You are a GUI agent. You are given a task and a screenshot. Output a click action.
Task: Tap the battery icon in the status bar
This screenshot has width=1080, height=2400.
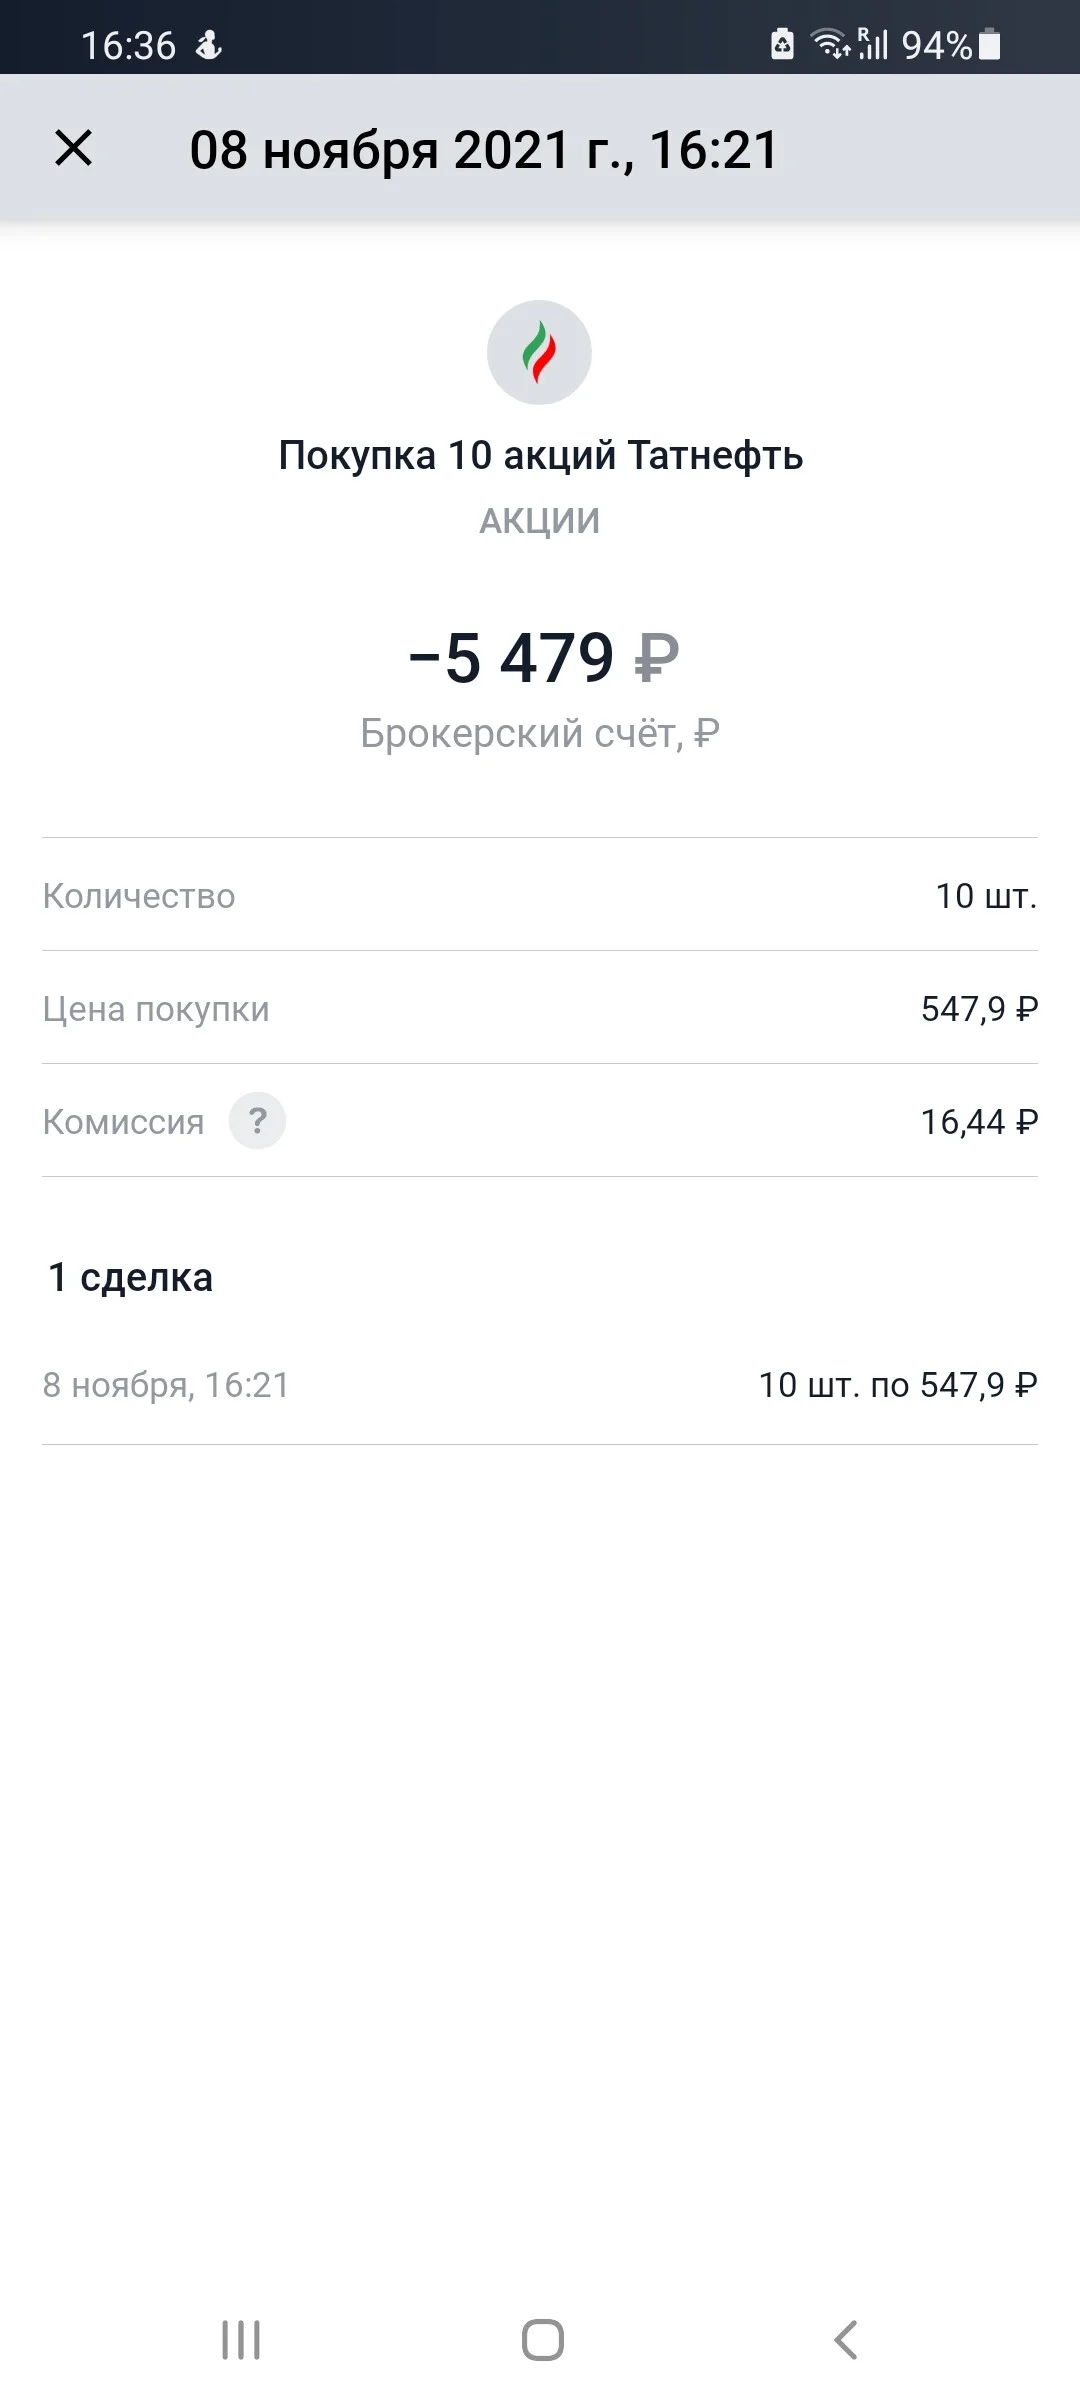(x=989, y=45)
